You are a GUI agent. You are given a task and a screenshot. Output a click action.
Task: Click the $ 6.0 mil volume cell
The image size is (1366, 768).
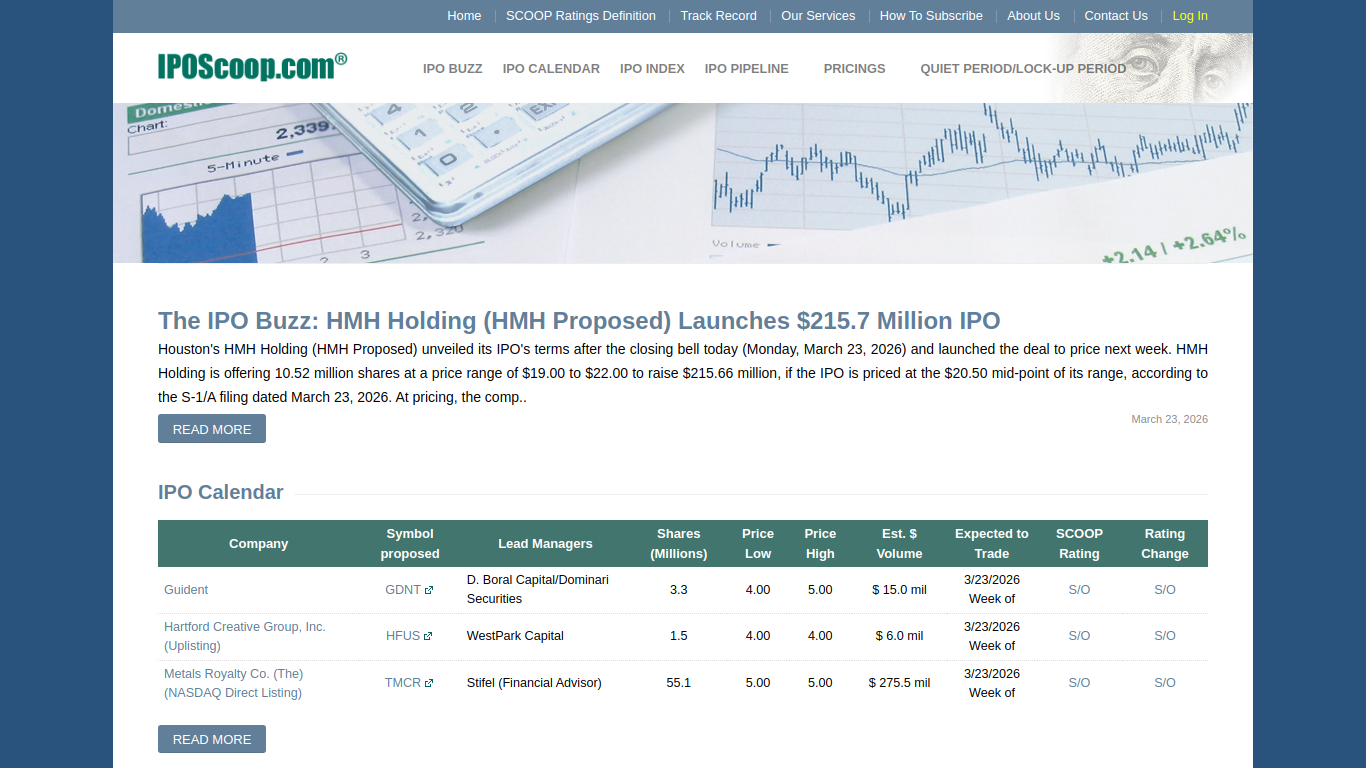tap(899, 636)
